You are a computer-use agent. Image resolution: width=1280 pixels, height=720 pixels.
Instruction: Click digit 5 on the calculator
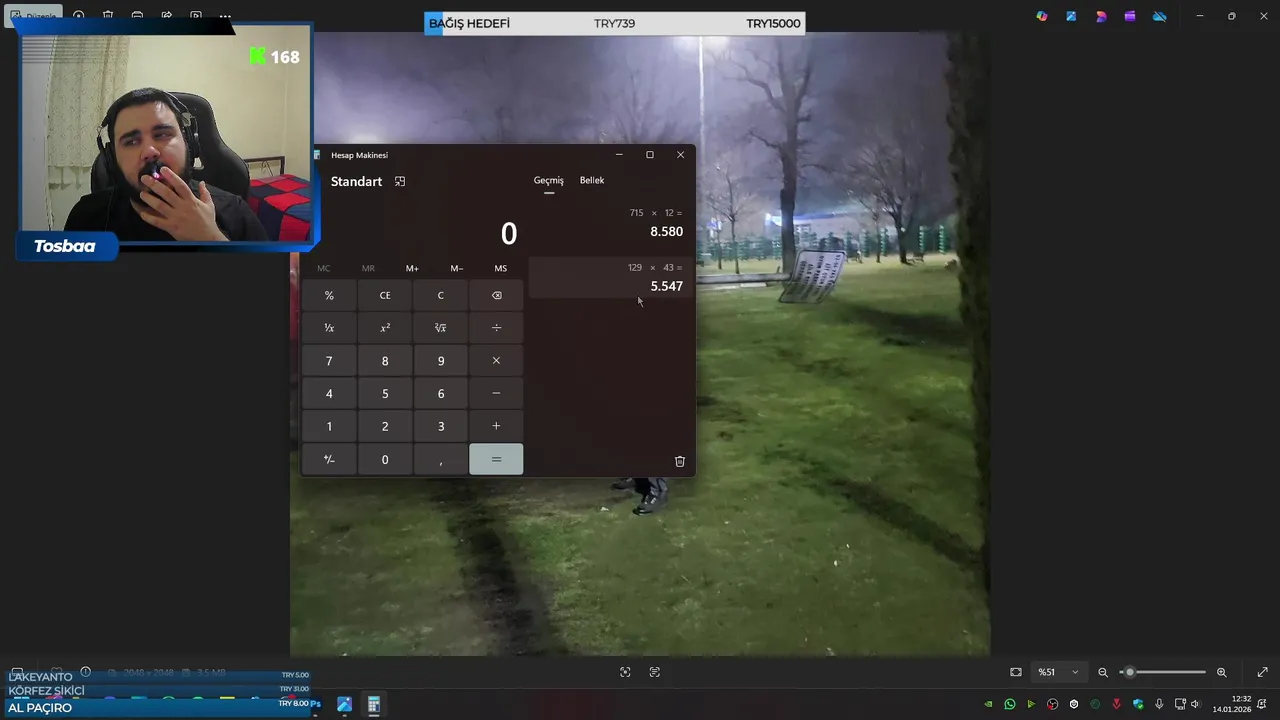385,394
